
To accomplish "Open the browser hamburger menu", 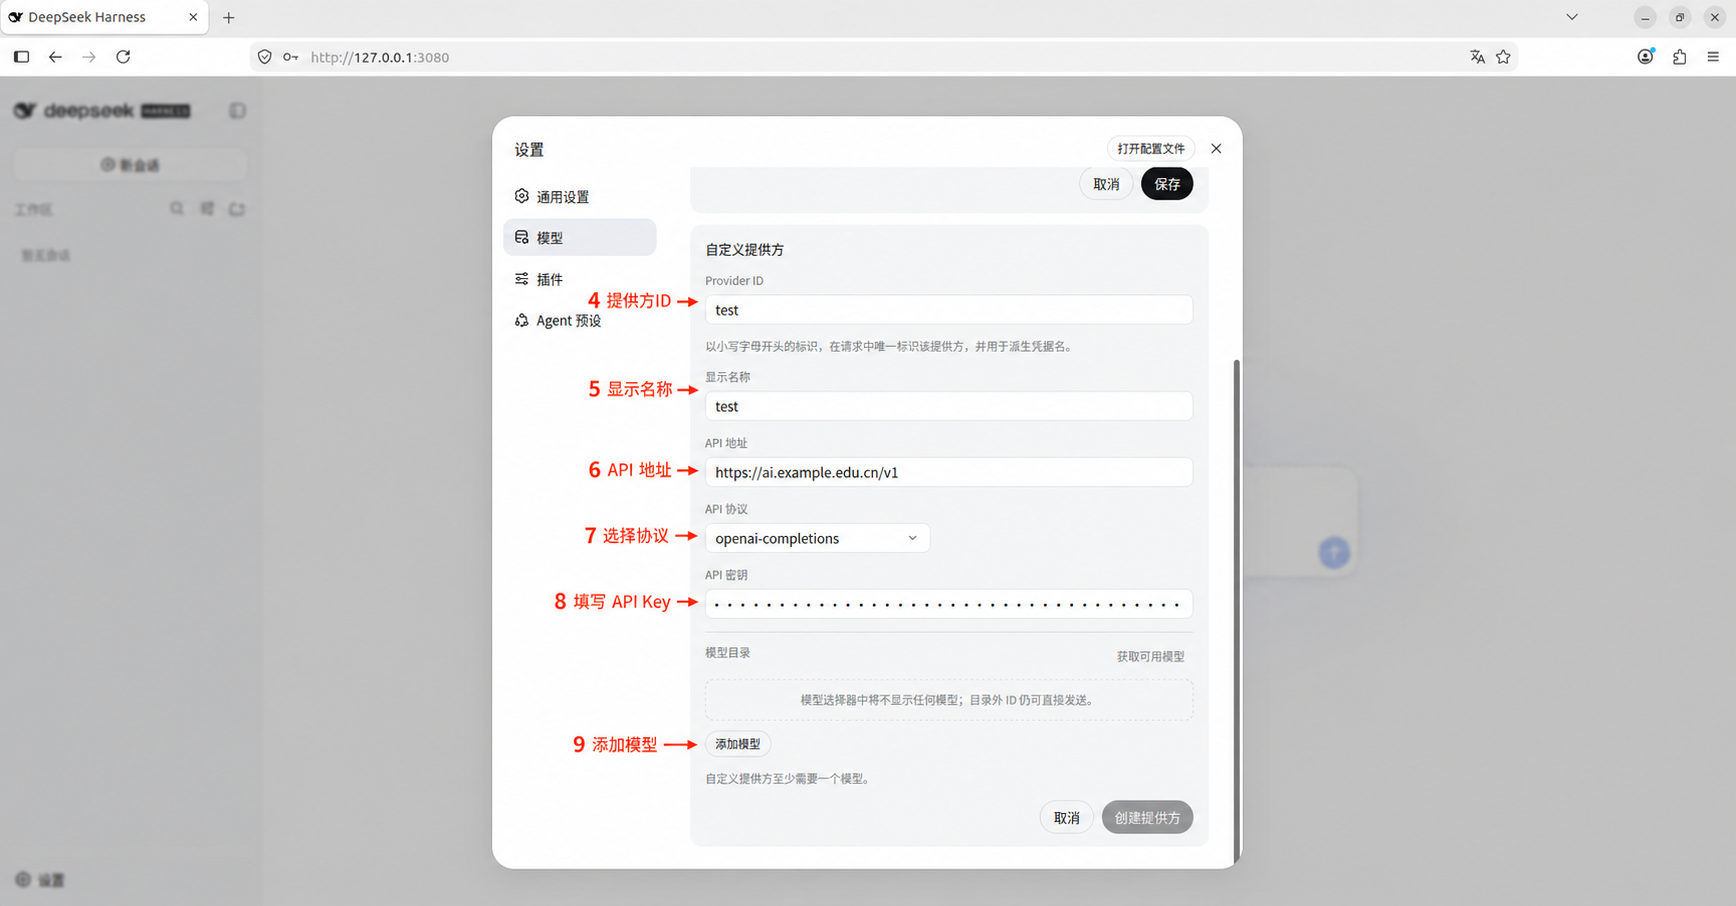I will coord(1713,57).
